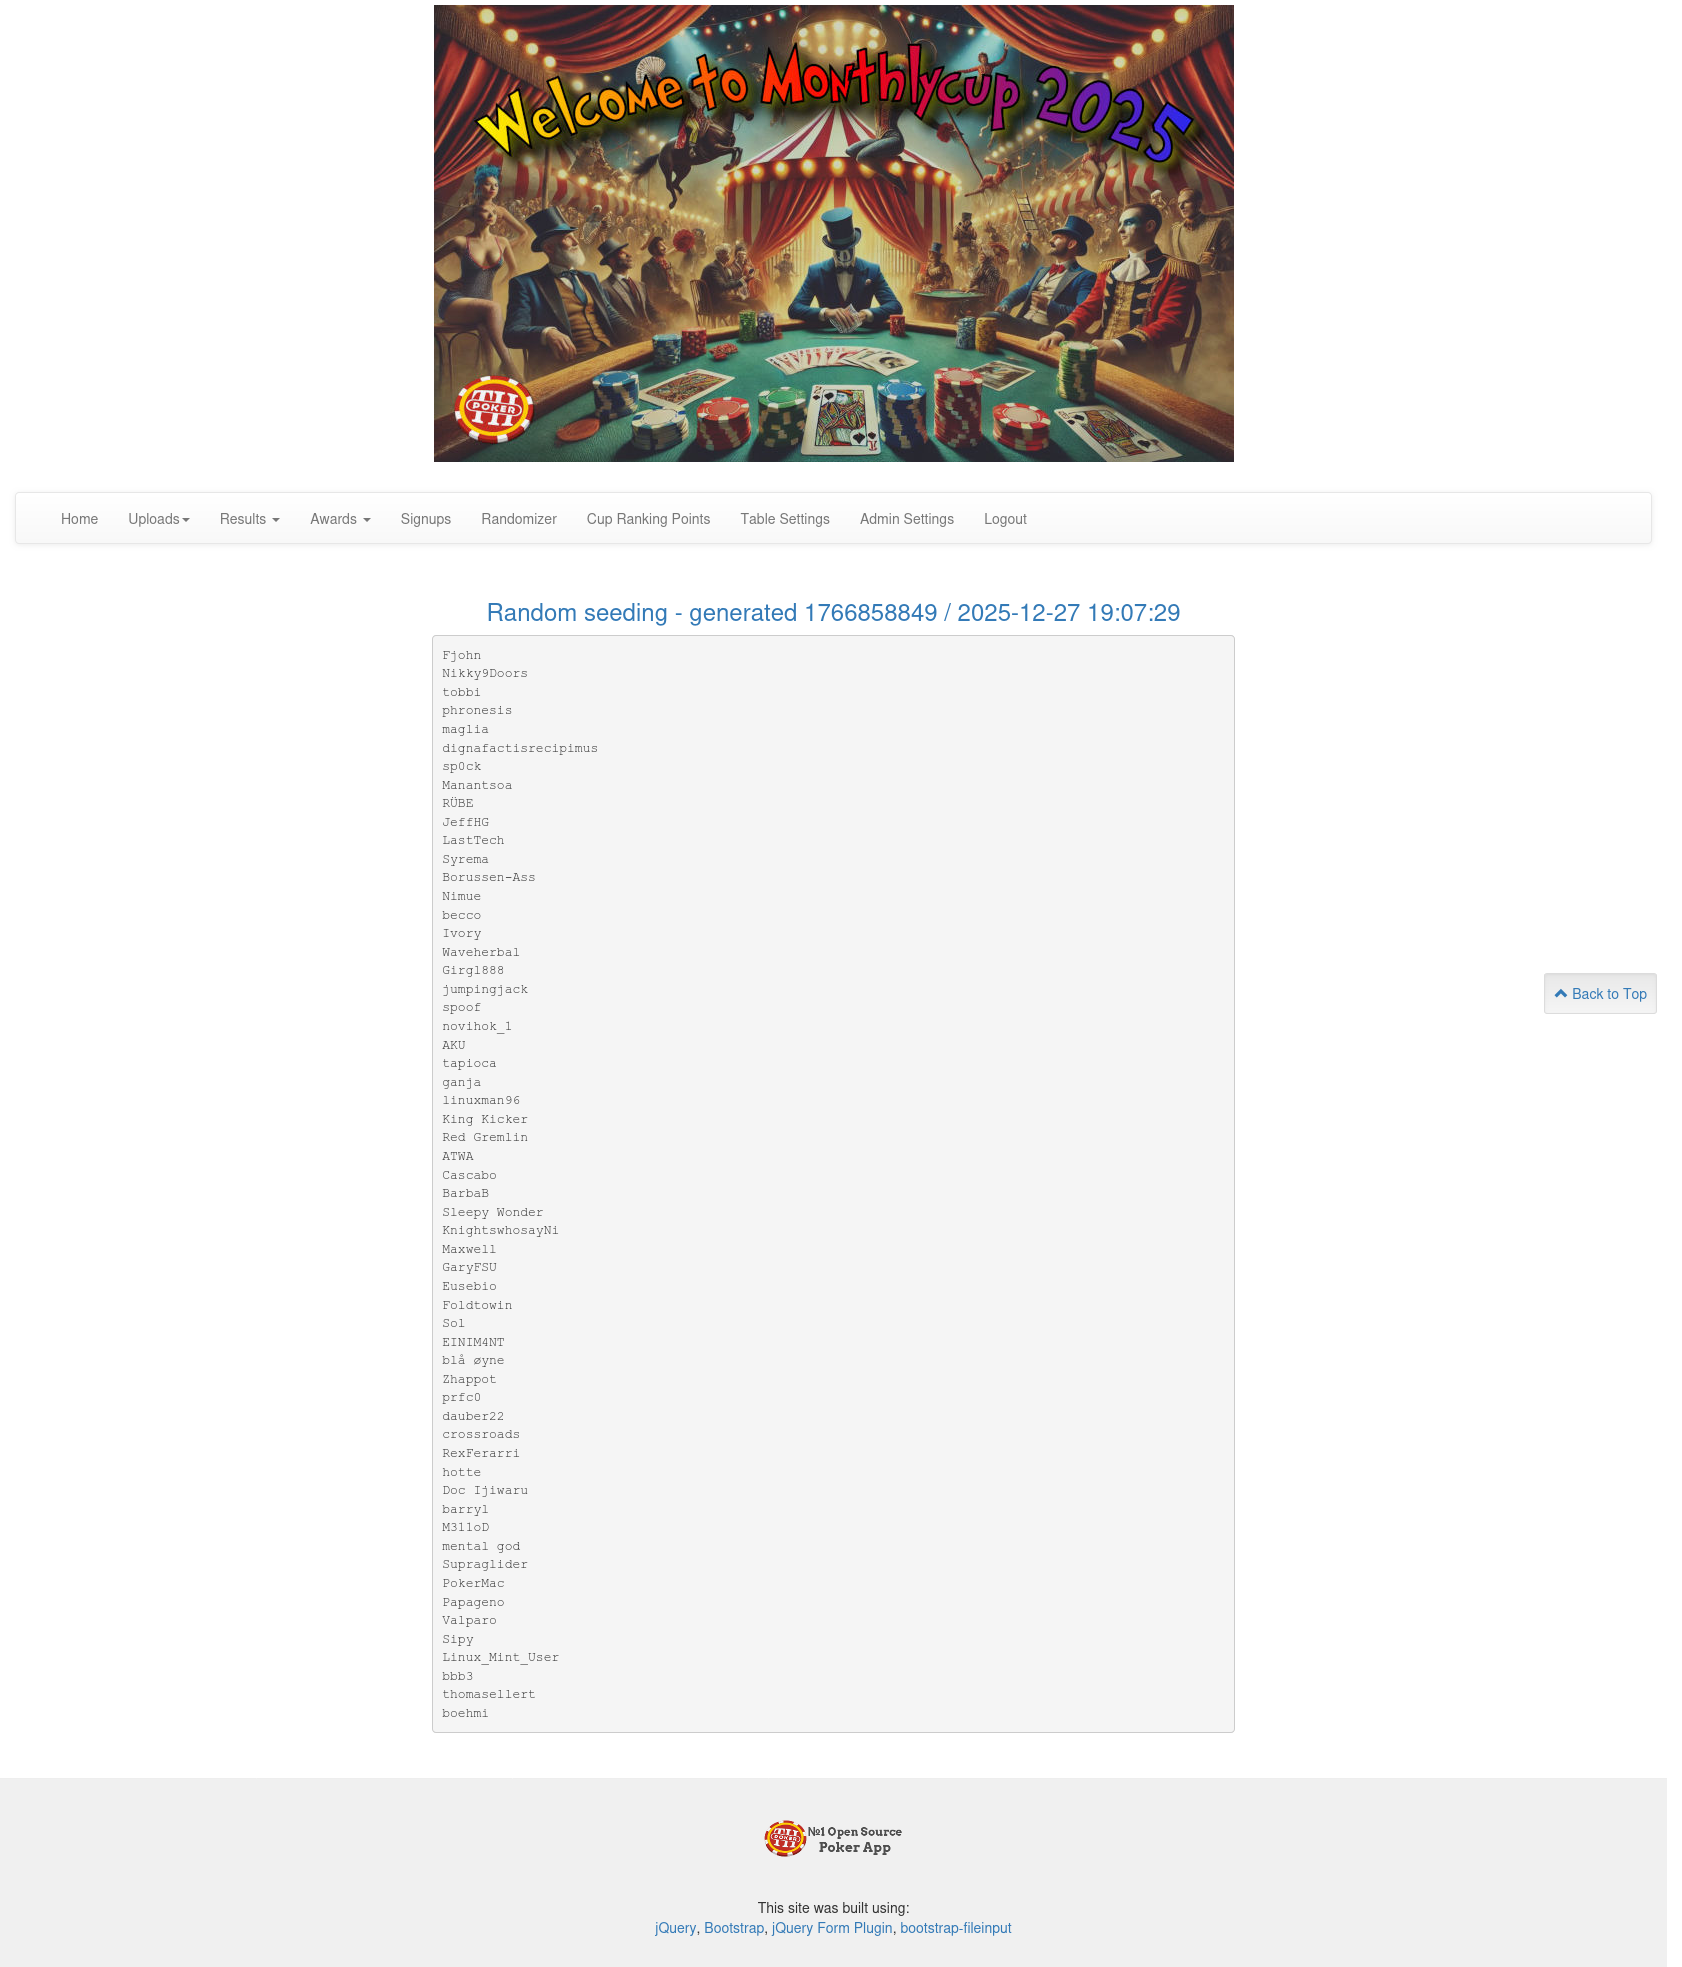Open Table Settings
Screen dimensions: 1682x1967
785,519
